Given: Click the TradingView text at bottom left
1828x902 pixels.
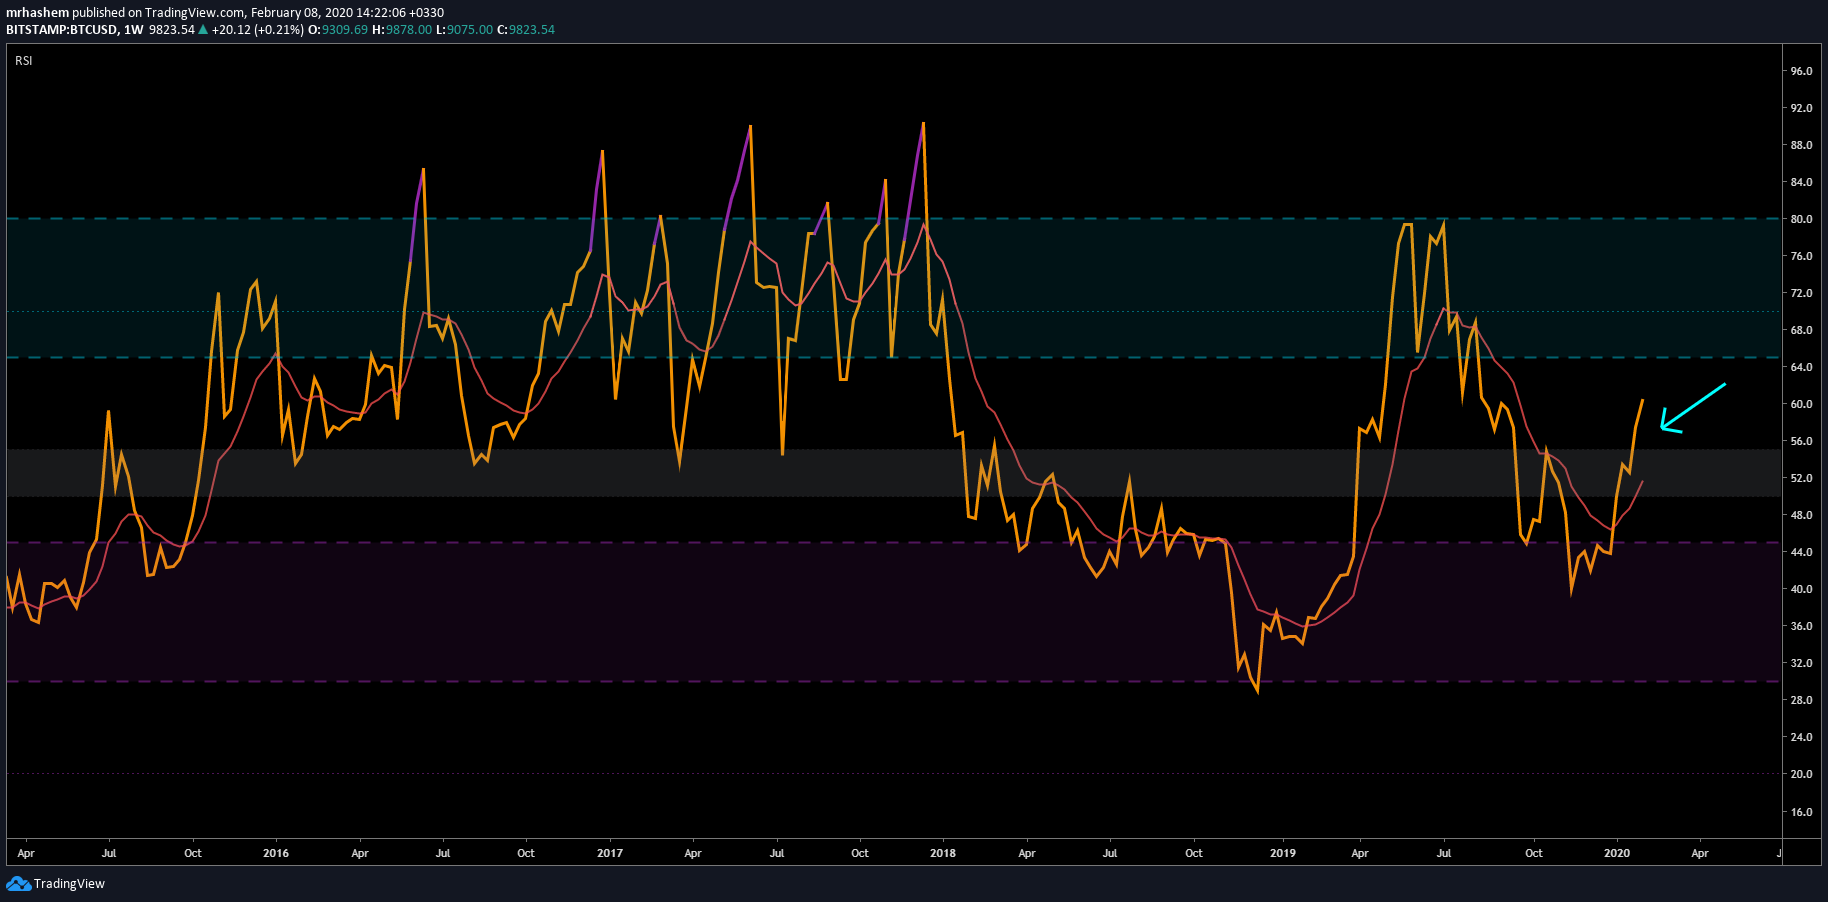Looking at the screenshot, I should [69, 884].
